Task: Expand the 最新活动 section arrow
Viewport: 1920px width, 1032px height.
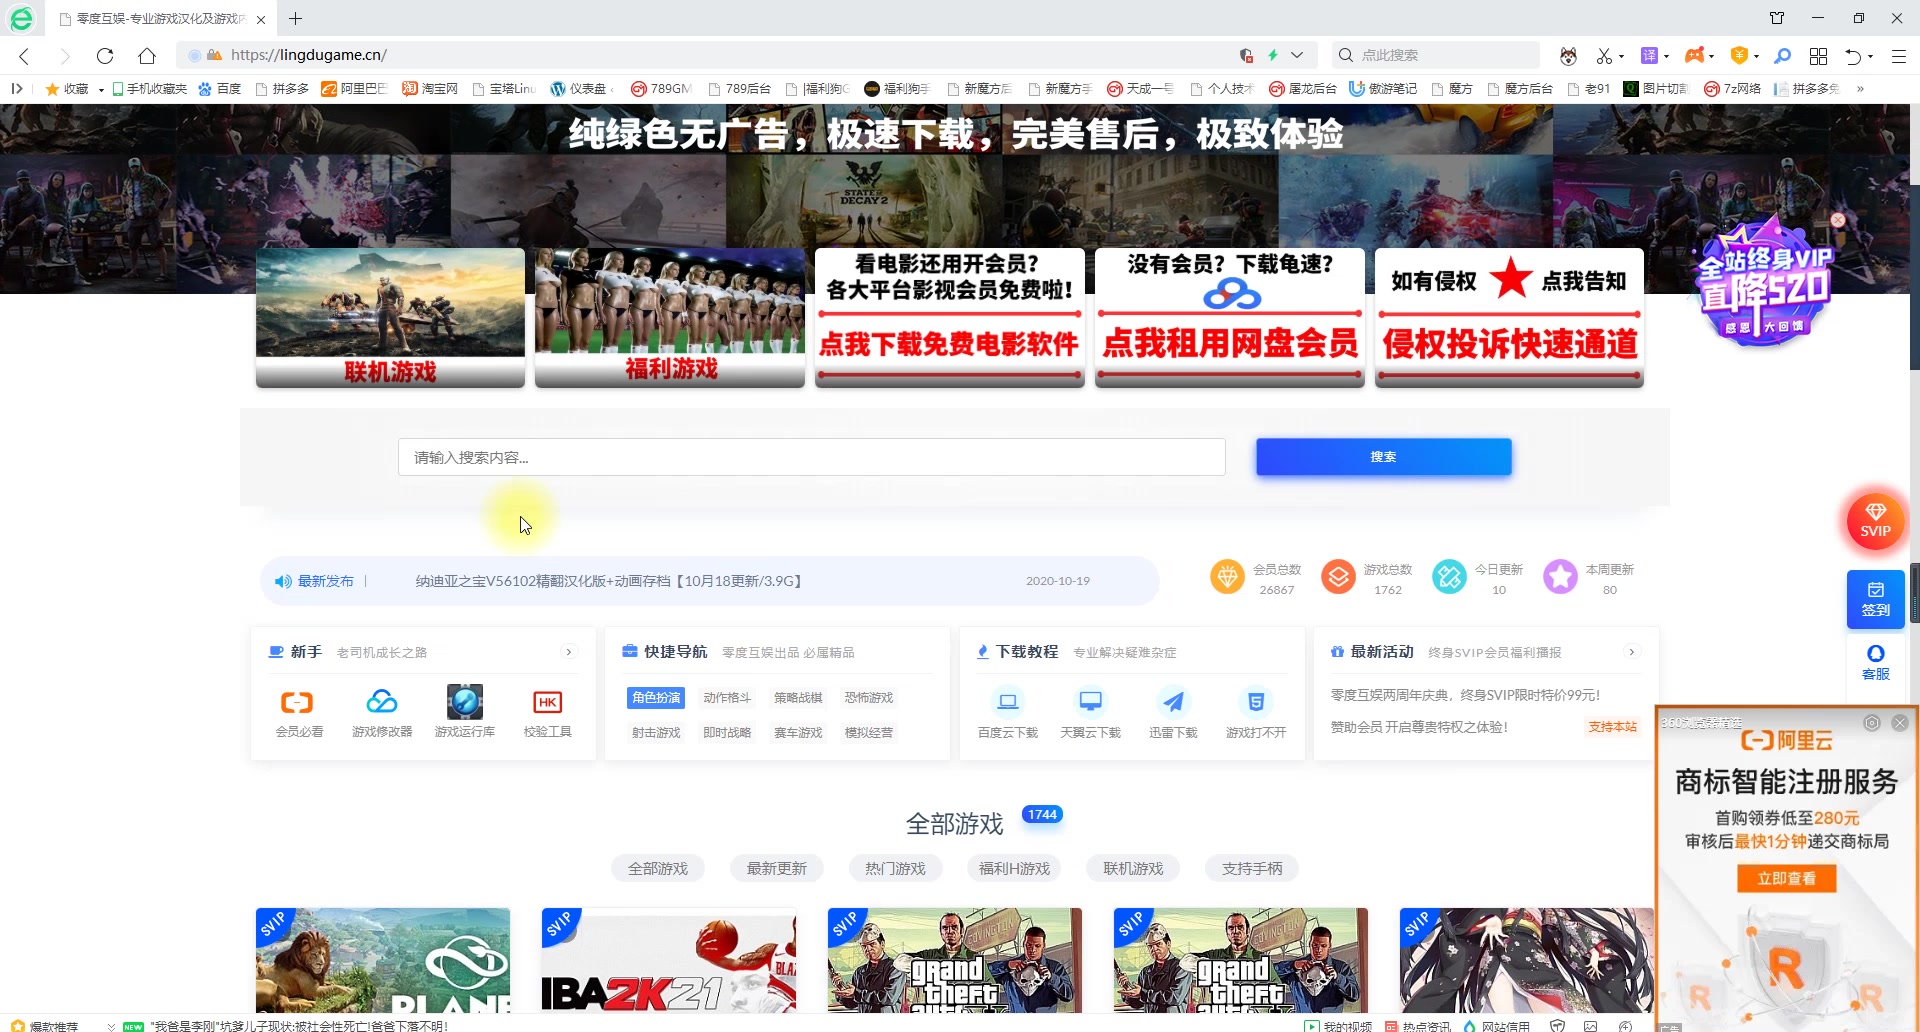Action: (x=1632, y=652)
